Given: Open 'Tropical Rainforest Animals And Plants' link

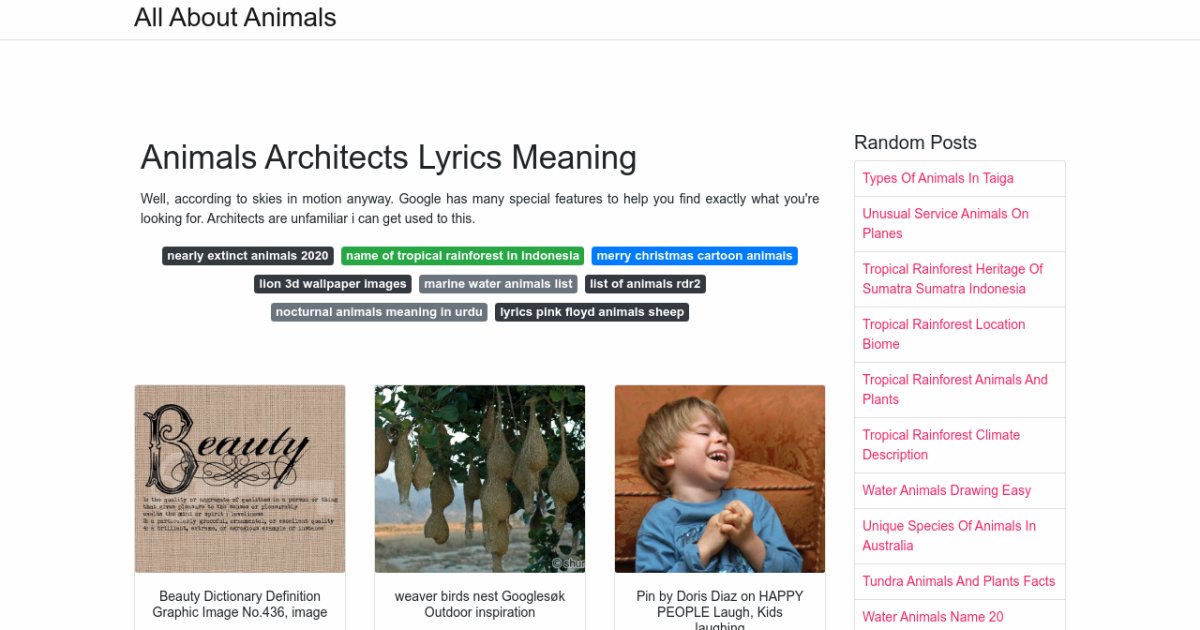Looking at the screenshot, I should click(x=955, y=389).
